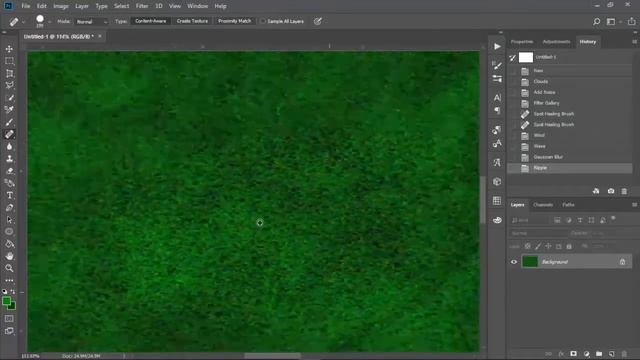The width and height of the screenshot is (640, 360).
Task: Hide the Background layer eye icon
Action: [514, 262]
